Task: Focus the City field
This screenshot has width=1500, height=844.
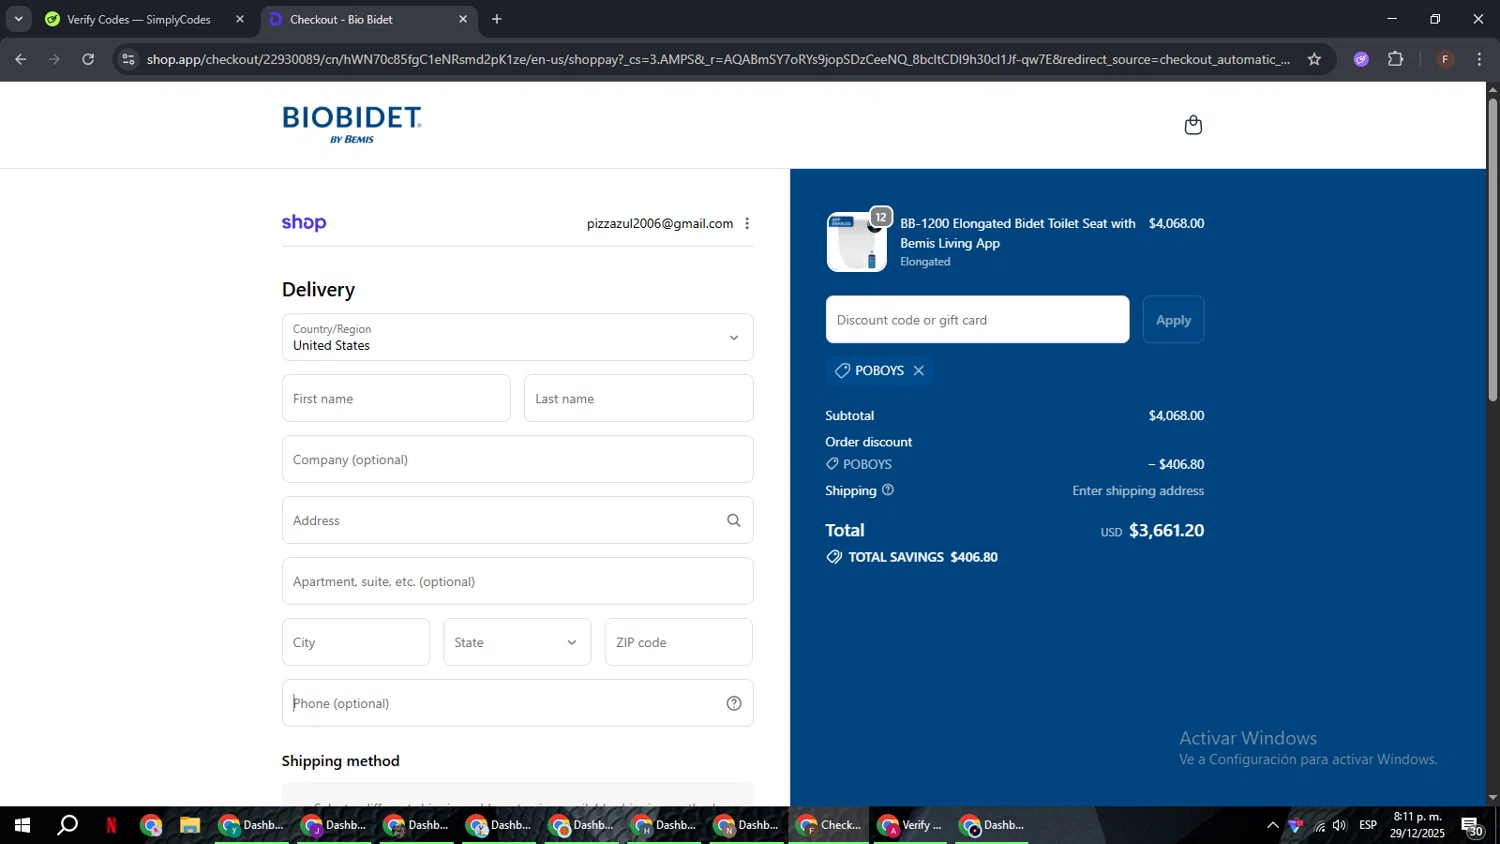Action: click(355, 642)
